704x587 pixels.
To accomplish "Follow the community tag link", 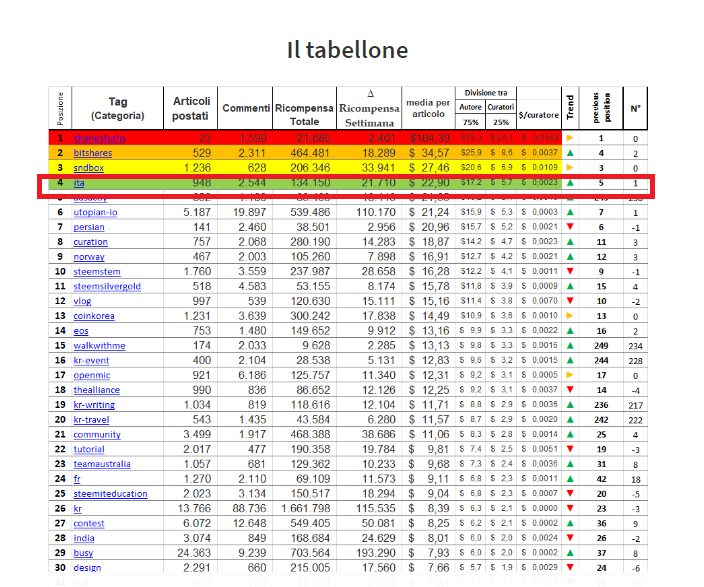I will coord(97,435).
